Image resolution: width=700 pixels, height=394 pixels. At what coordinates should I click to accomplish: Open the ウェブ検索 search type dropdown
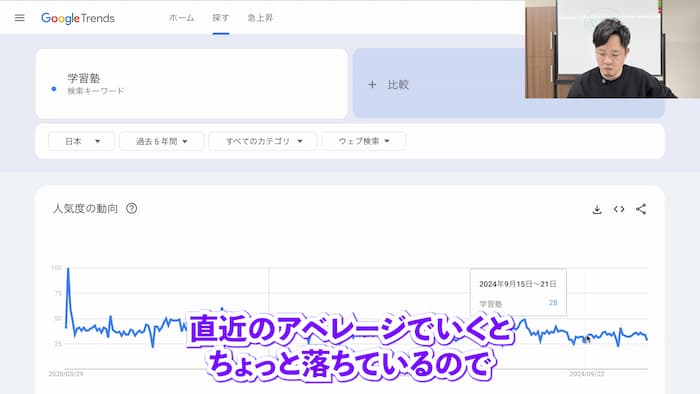[x=364, y=141]
